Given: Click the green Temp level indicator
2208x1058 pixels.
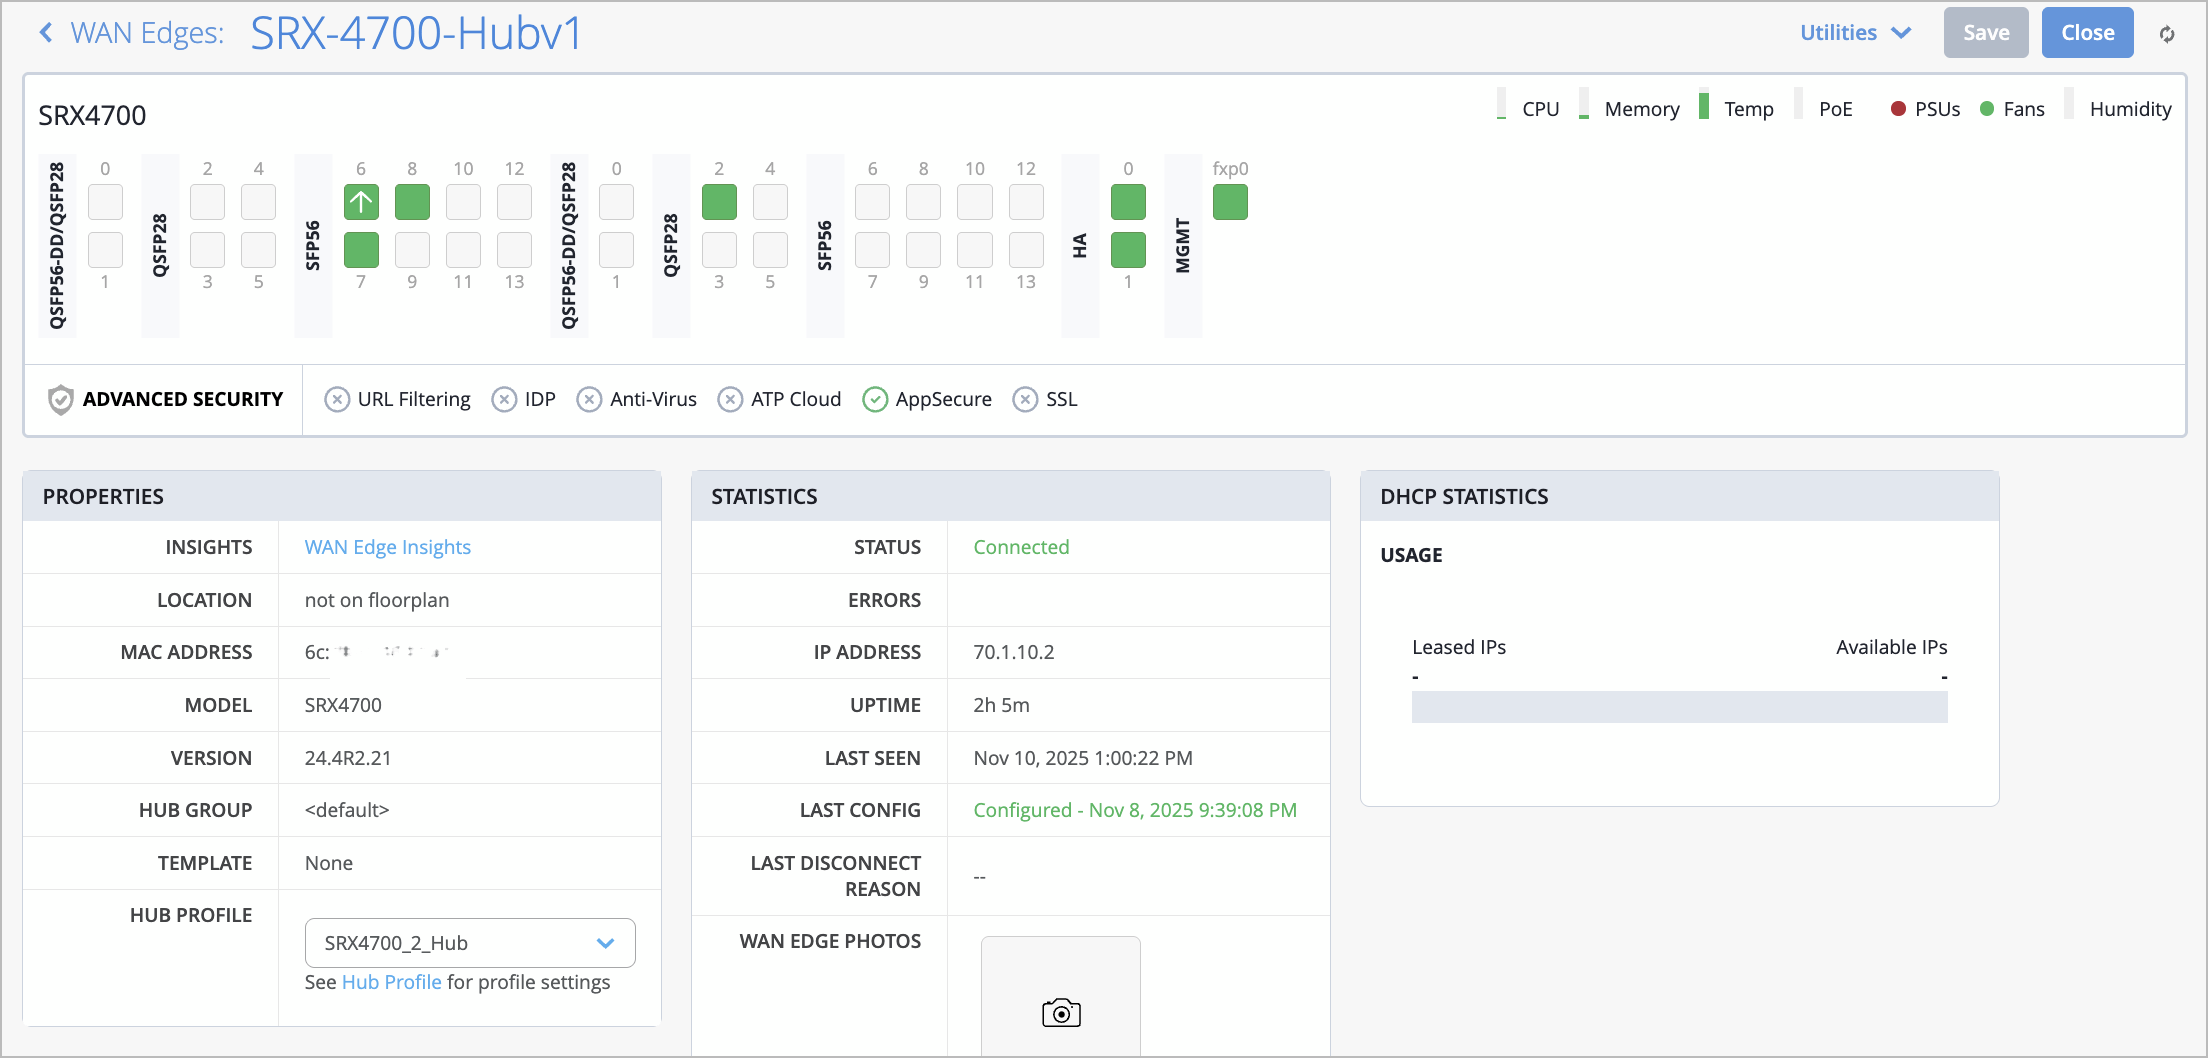Looking at the screenshot, I should (1704, 105).
